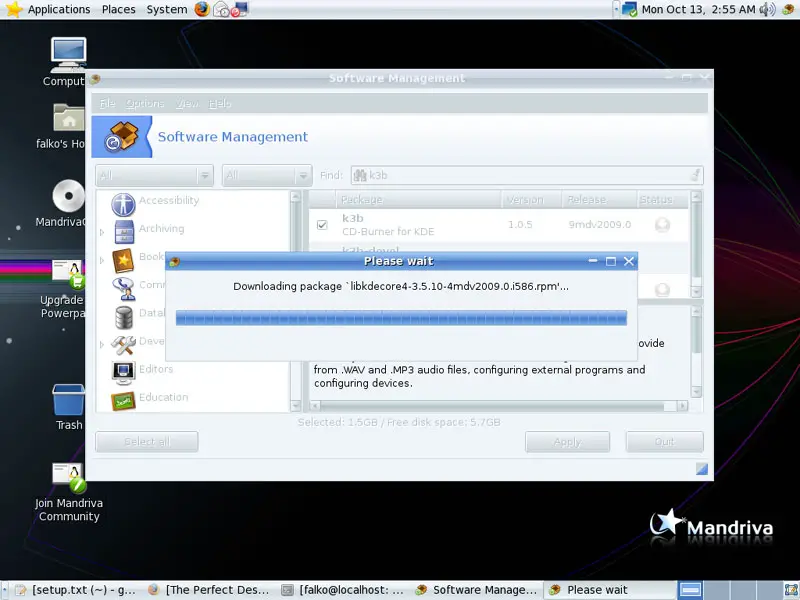Viewport: 800px width, 600px height.
Task: Click the Quit button
Action: [664, 442]
